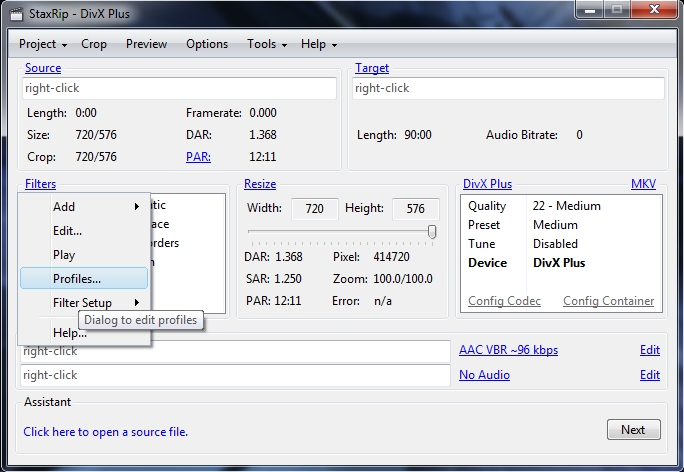
Task: Select the Tune Disabled row
Action: (561, 244)
